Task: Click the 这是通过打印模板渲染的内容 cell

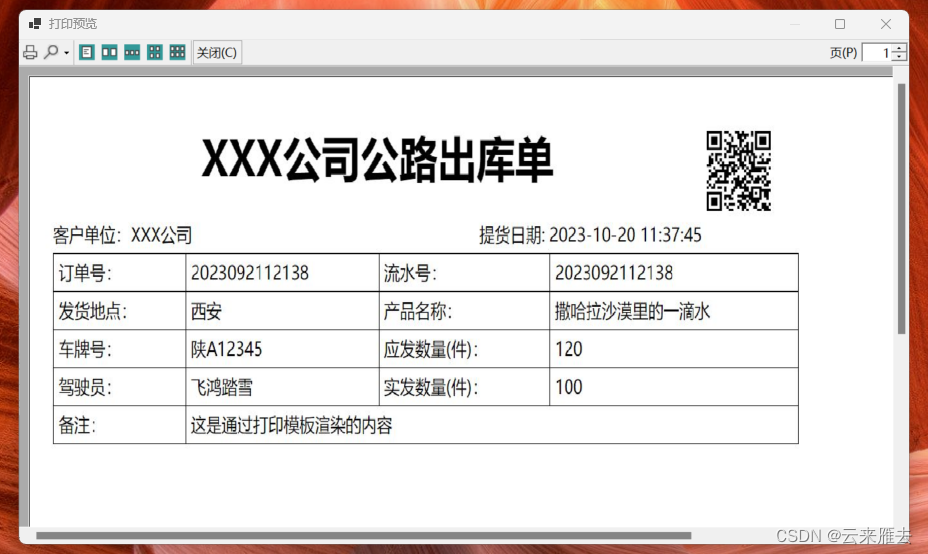Action: tap(492, 424)
